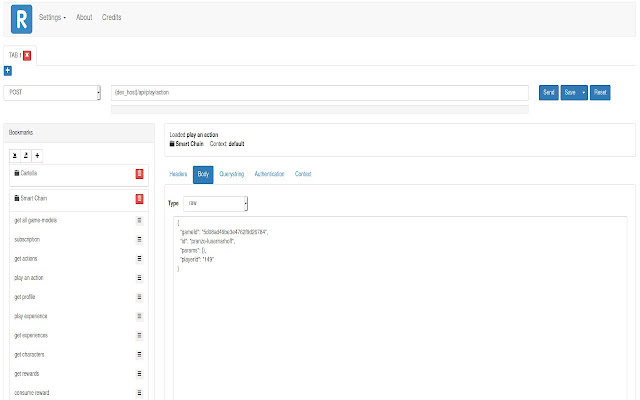Click the export bookmarks icon
This screenshot has width=640, height=400.
pos(26,156)
